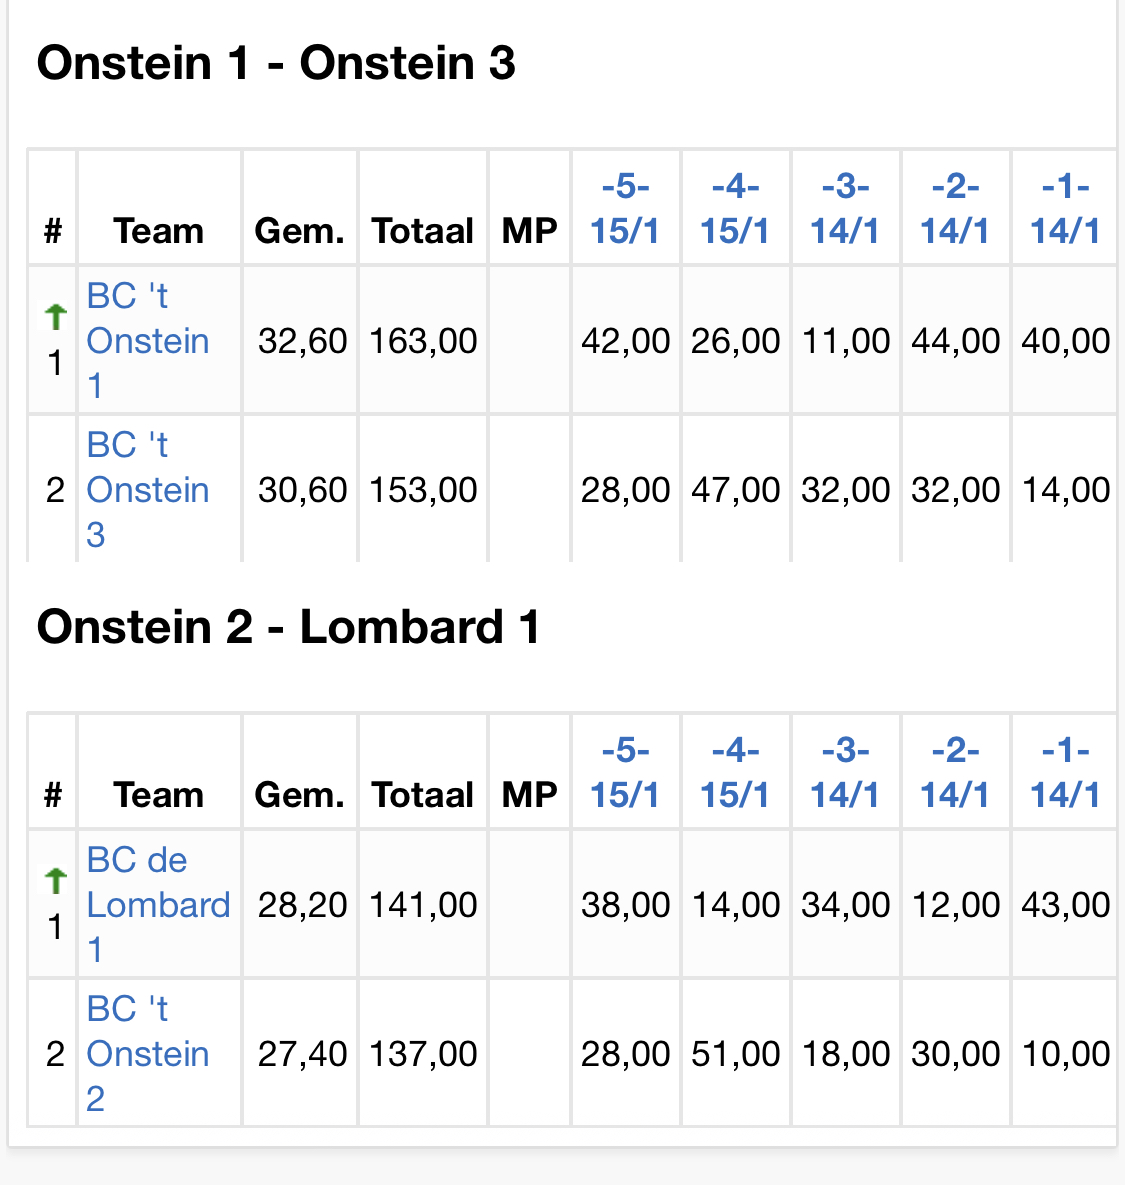Open round -4- 15/1 in the Onstein 1 - Onstein 3 table

735,209
